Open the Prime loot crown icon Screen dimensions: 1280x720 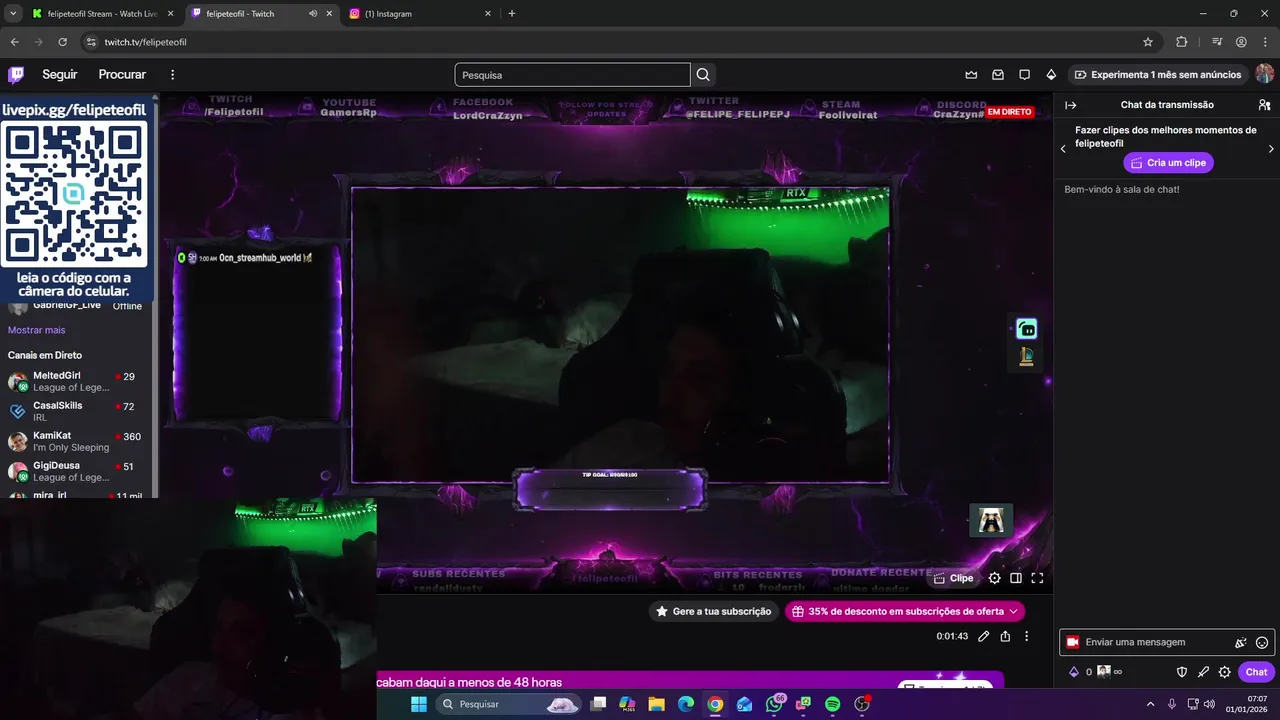(971, 75)
